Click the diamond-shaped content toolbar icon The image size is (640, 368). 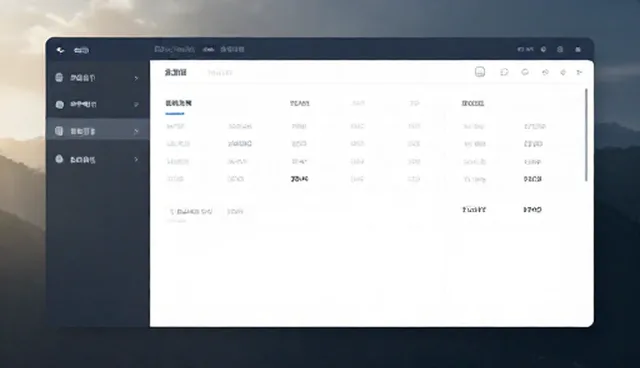click(x=563, y=72)
